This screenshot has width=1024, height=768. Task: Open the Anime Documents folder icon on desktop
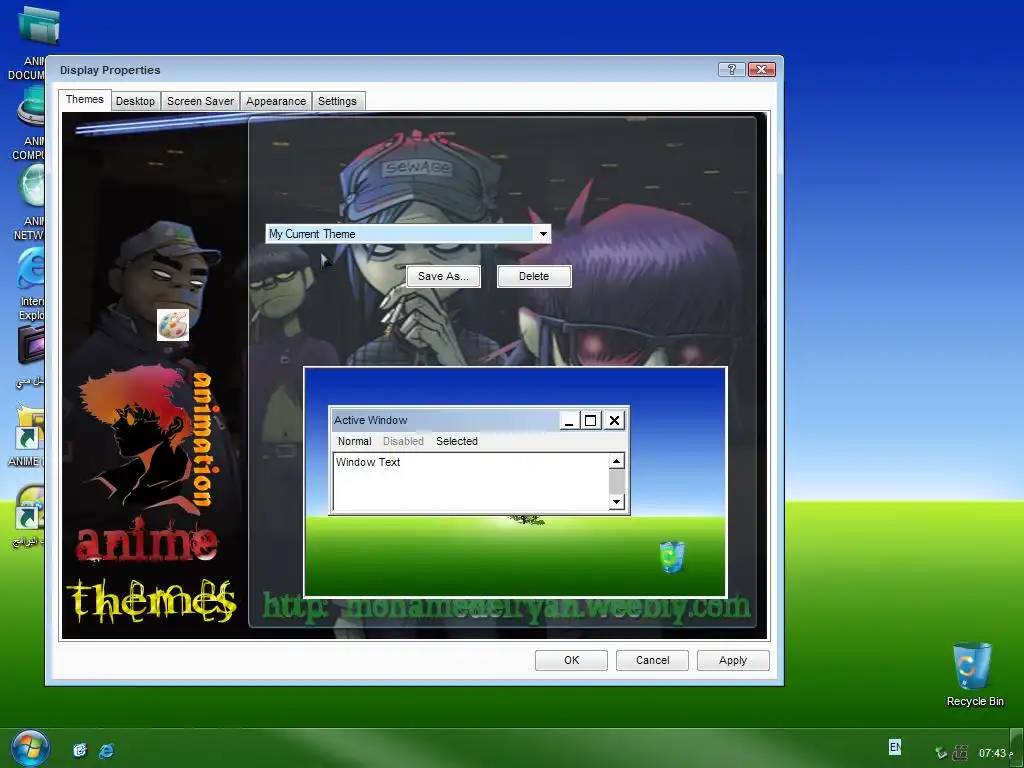(38, 26)
